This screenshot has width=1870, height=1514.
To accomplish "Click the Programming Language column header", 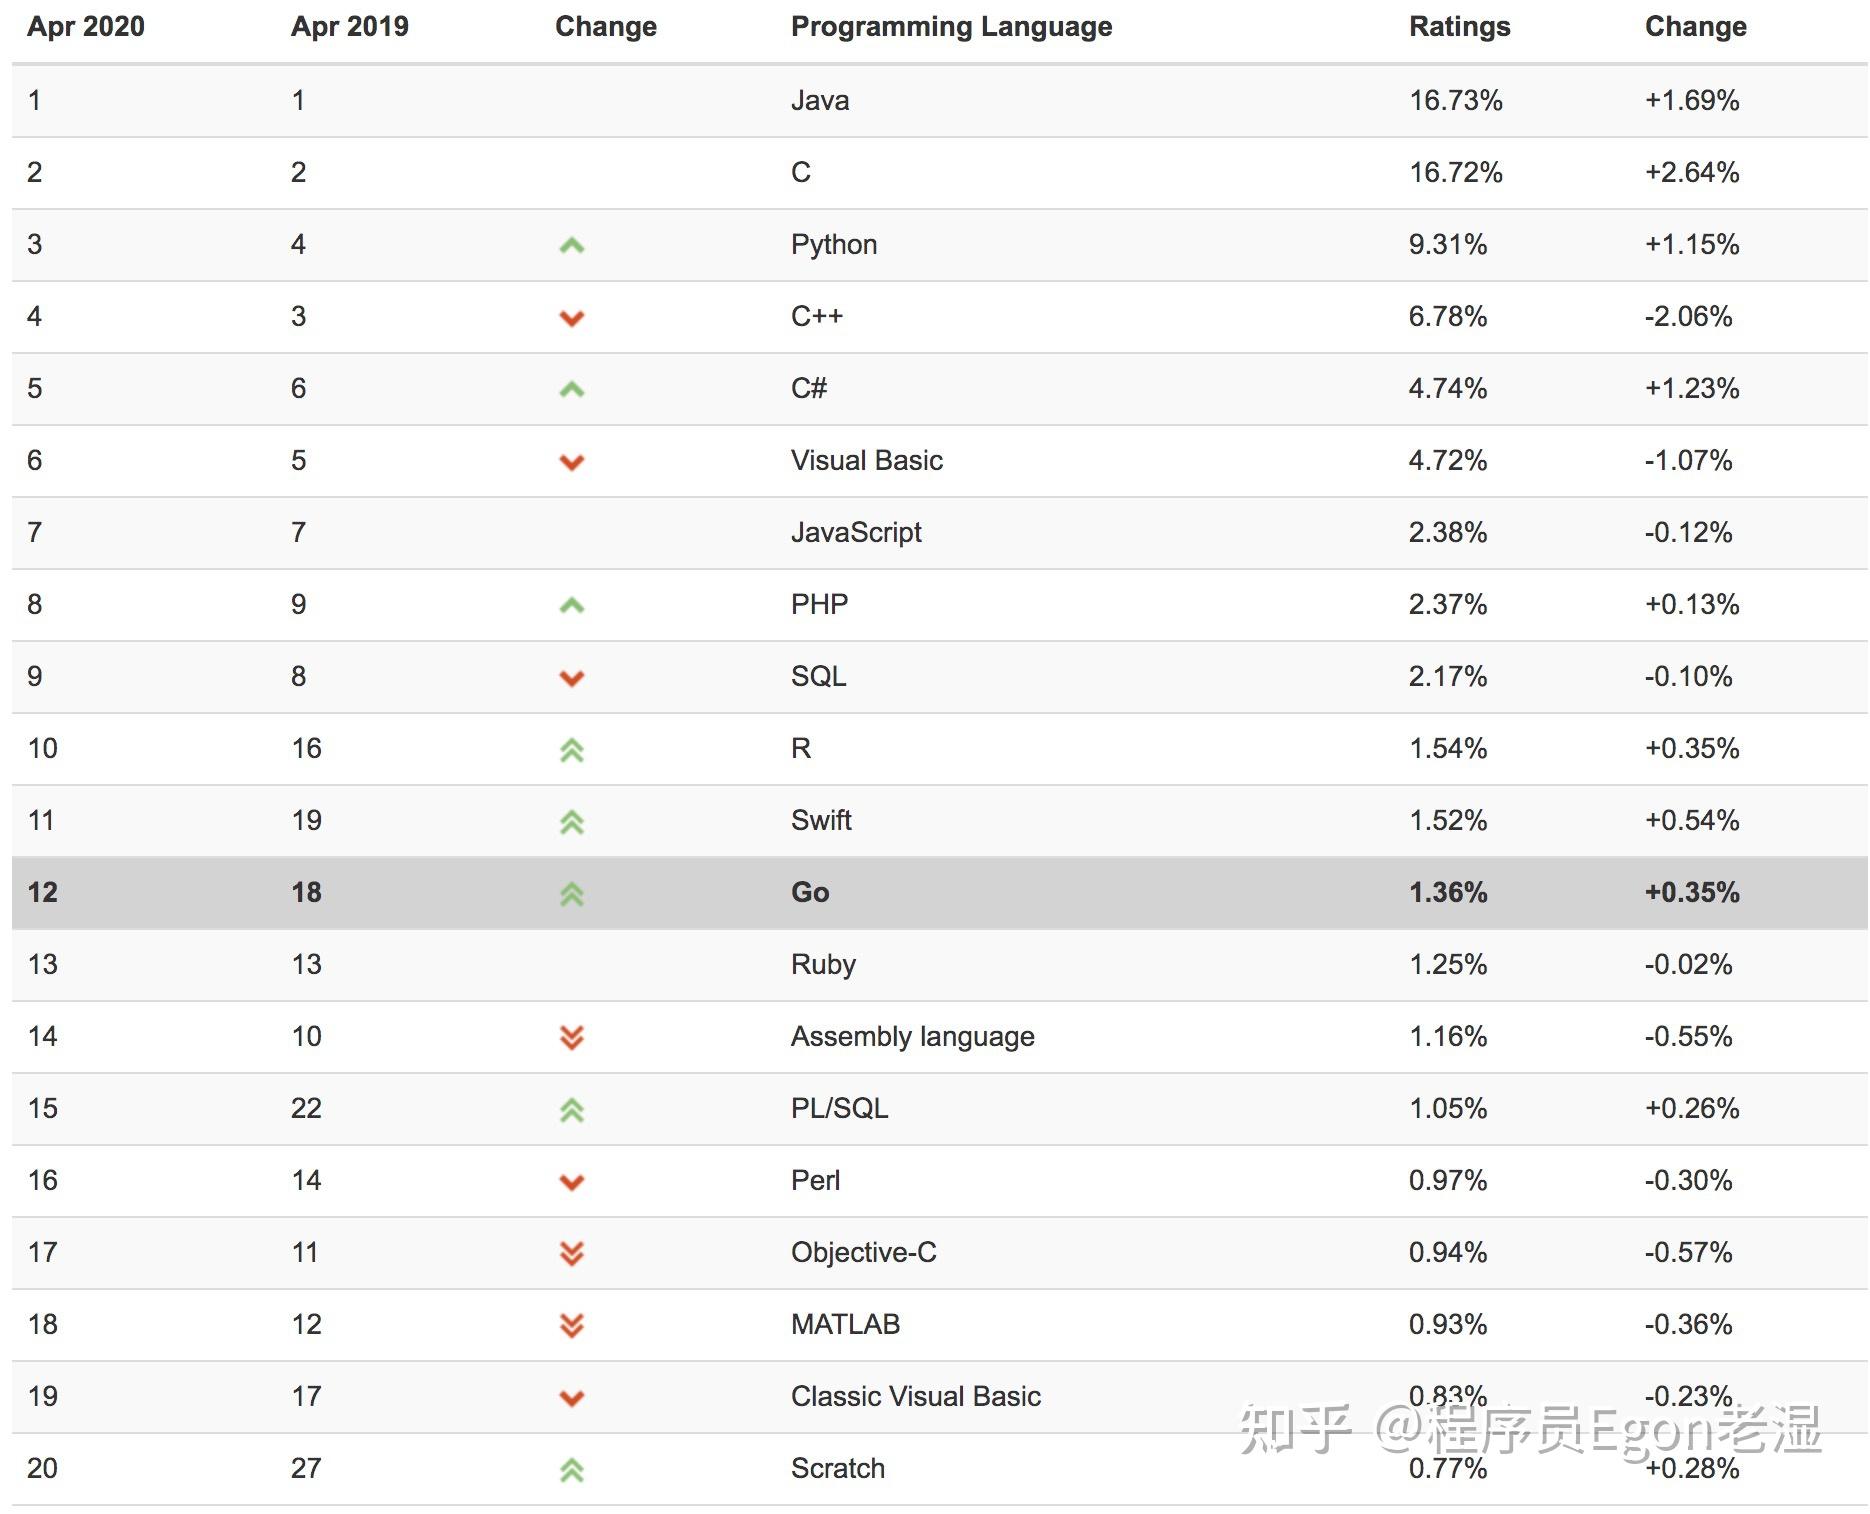I will click(x=951, y=27).
